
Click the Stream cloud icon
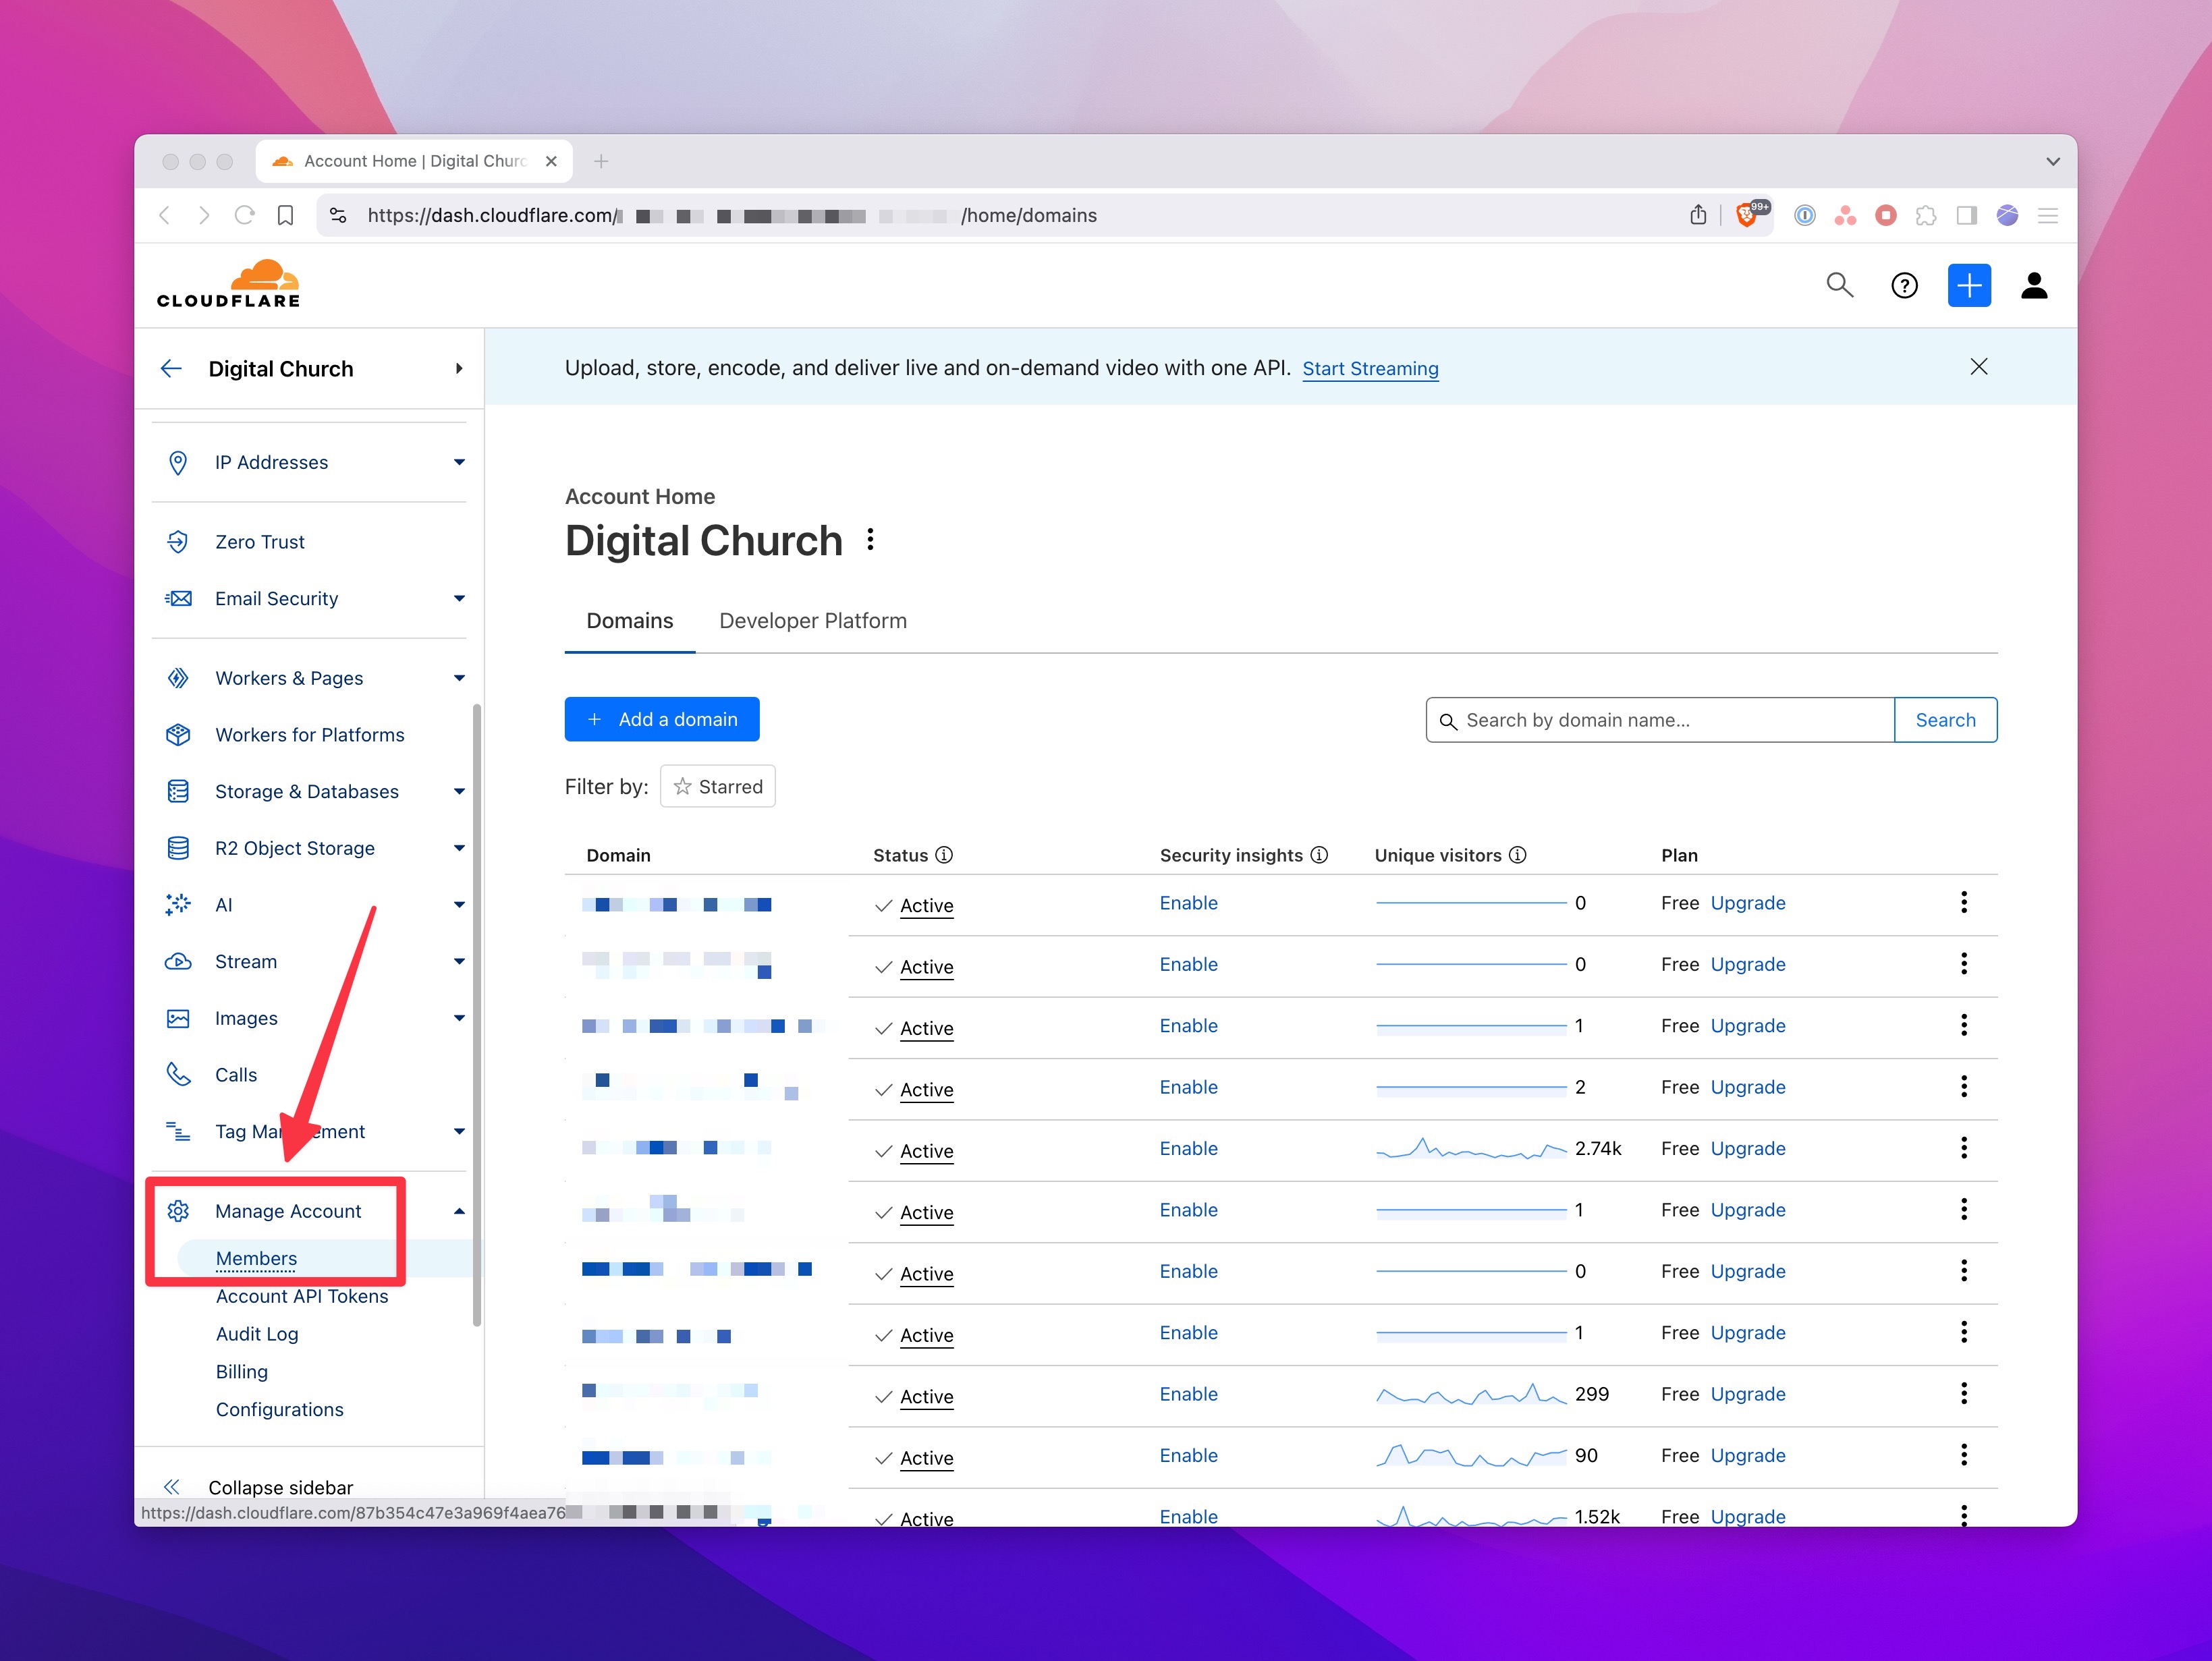(x=178, y=962)
